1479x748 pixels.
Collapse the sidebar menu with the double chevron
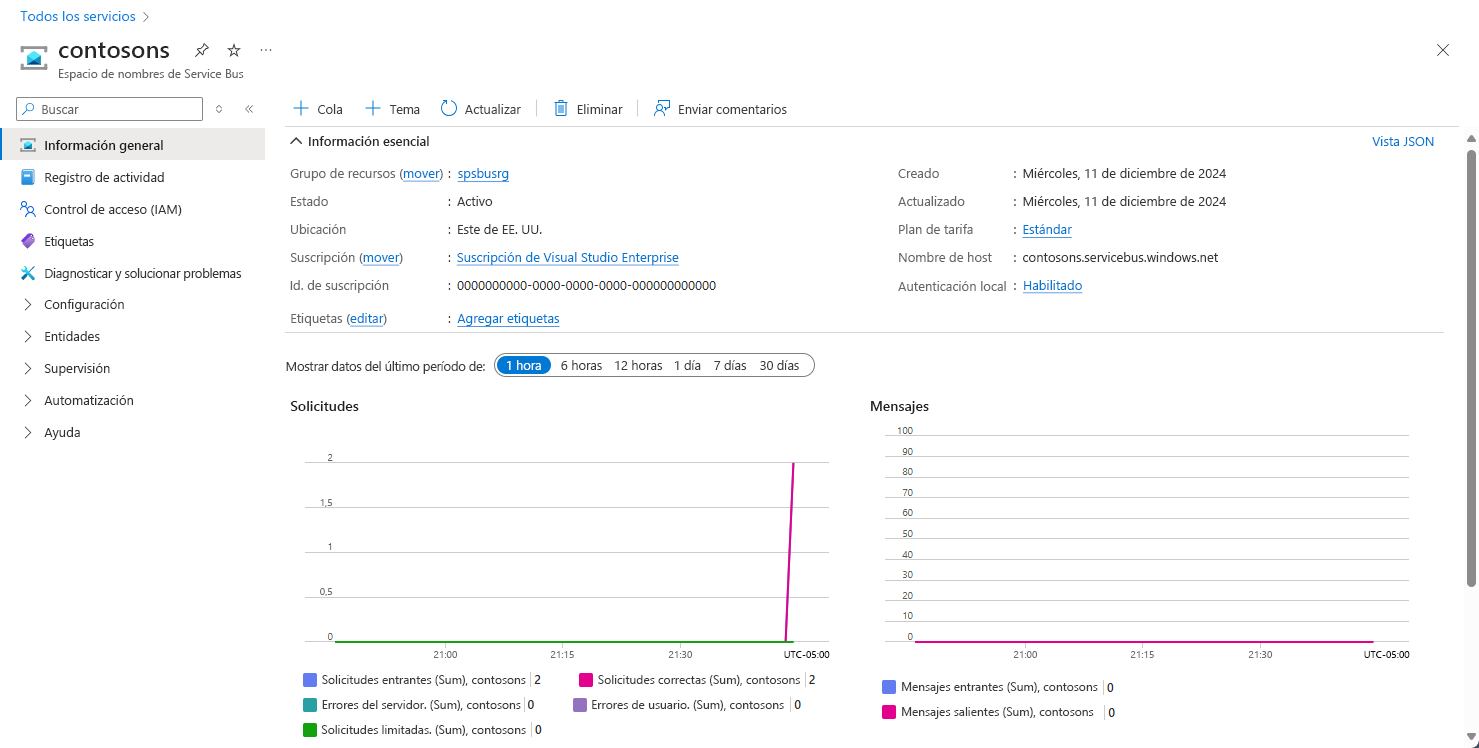coord(249,109)
